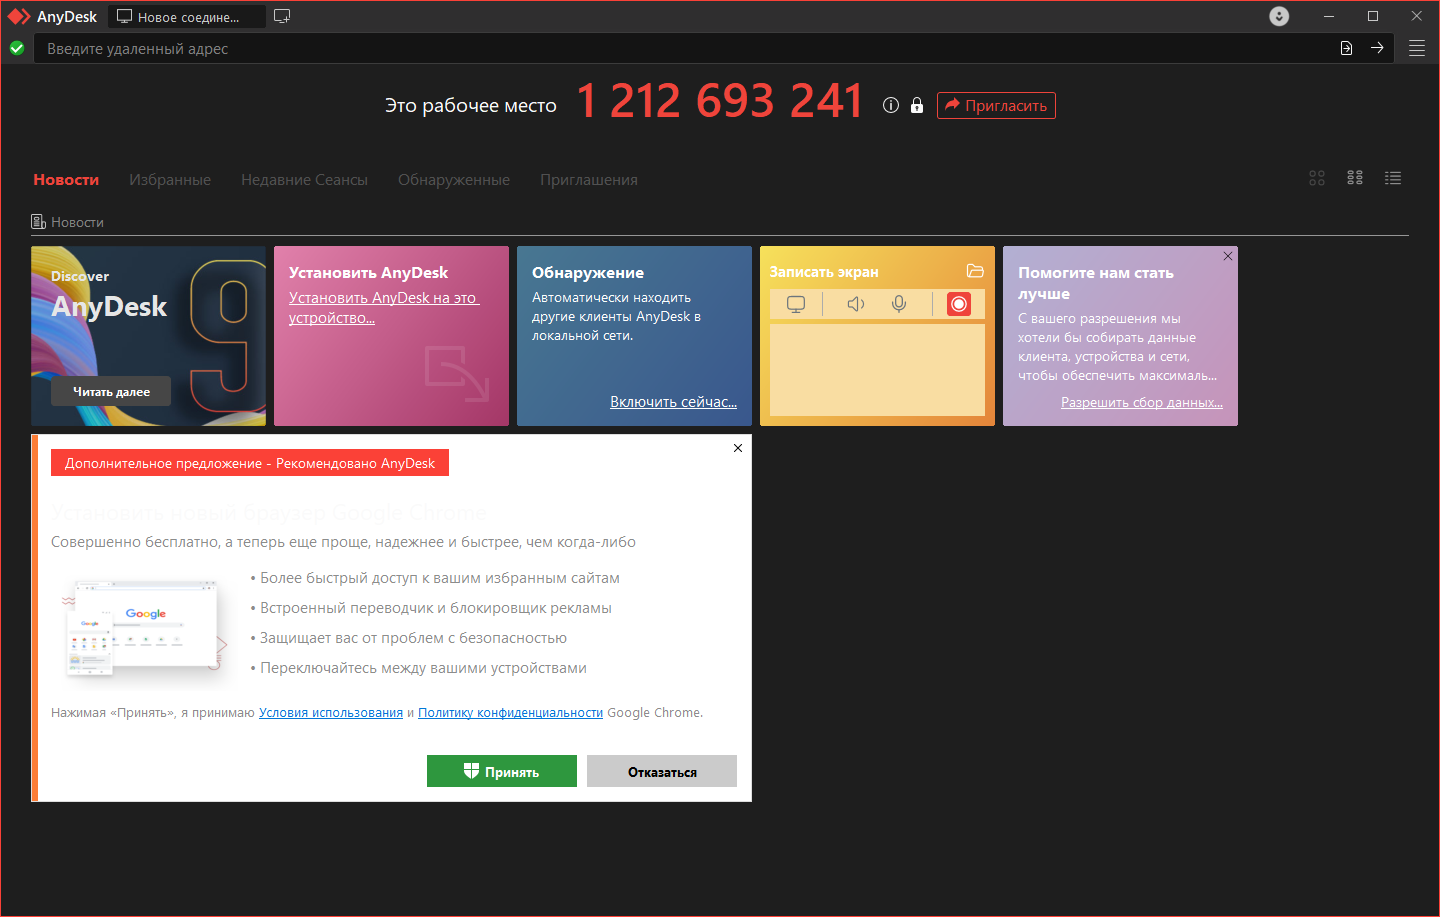Toggle microphone recording
Image resolution: width=1440 pixels, height=917 pixels.
point(899,304)
